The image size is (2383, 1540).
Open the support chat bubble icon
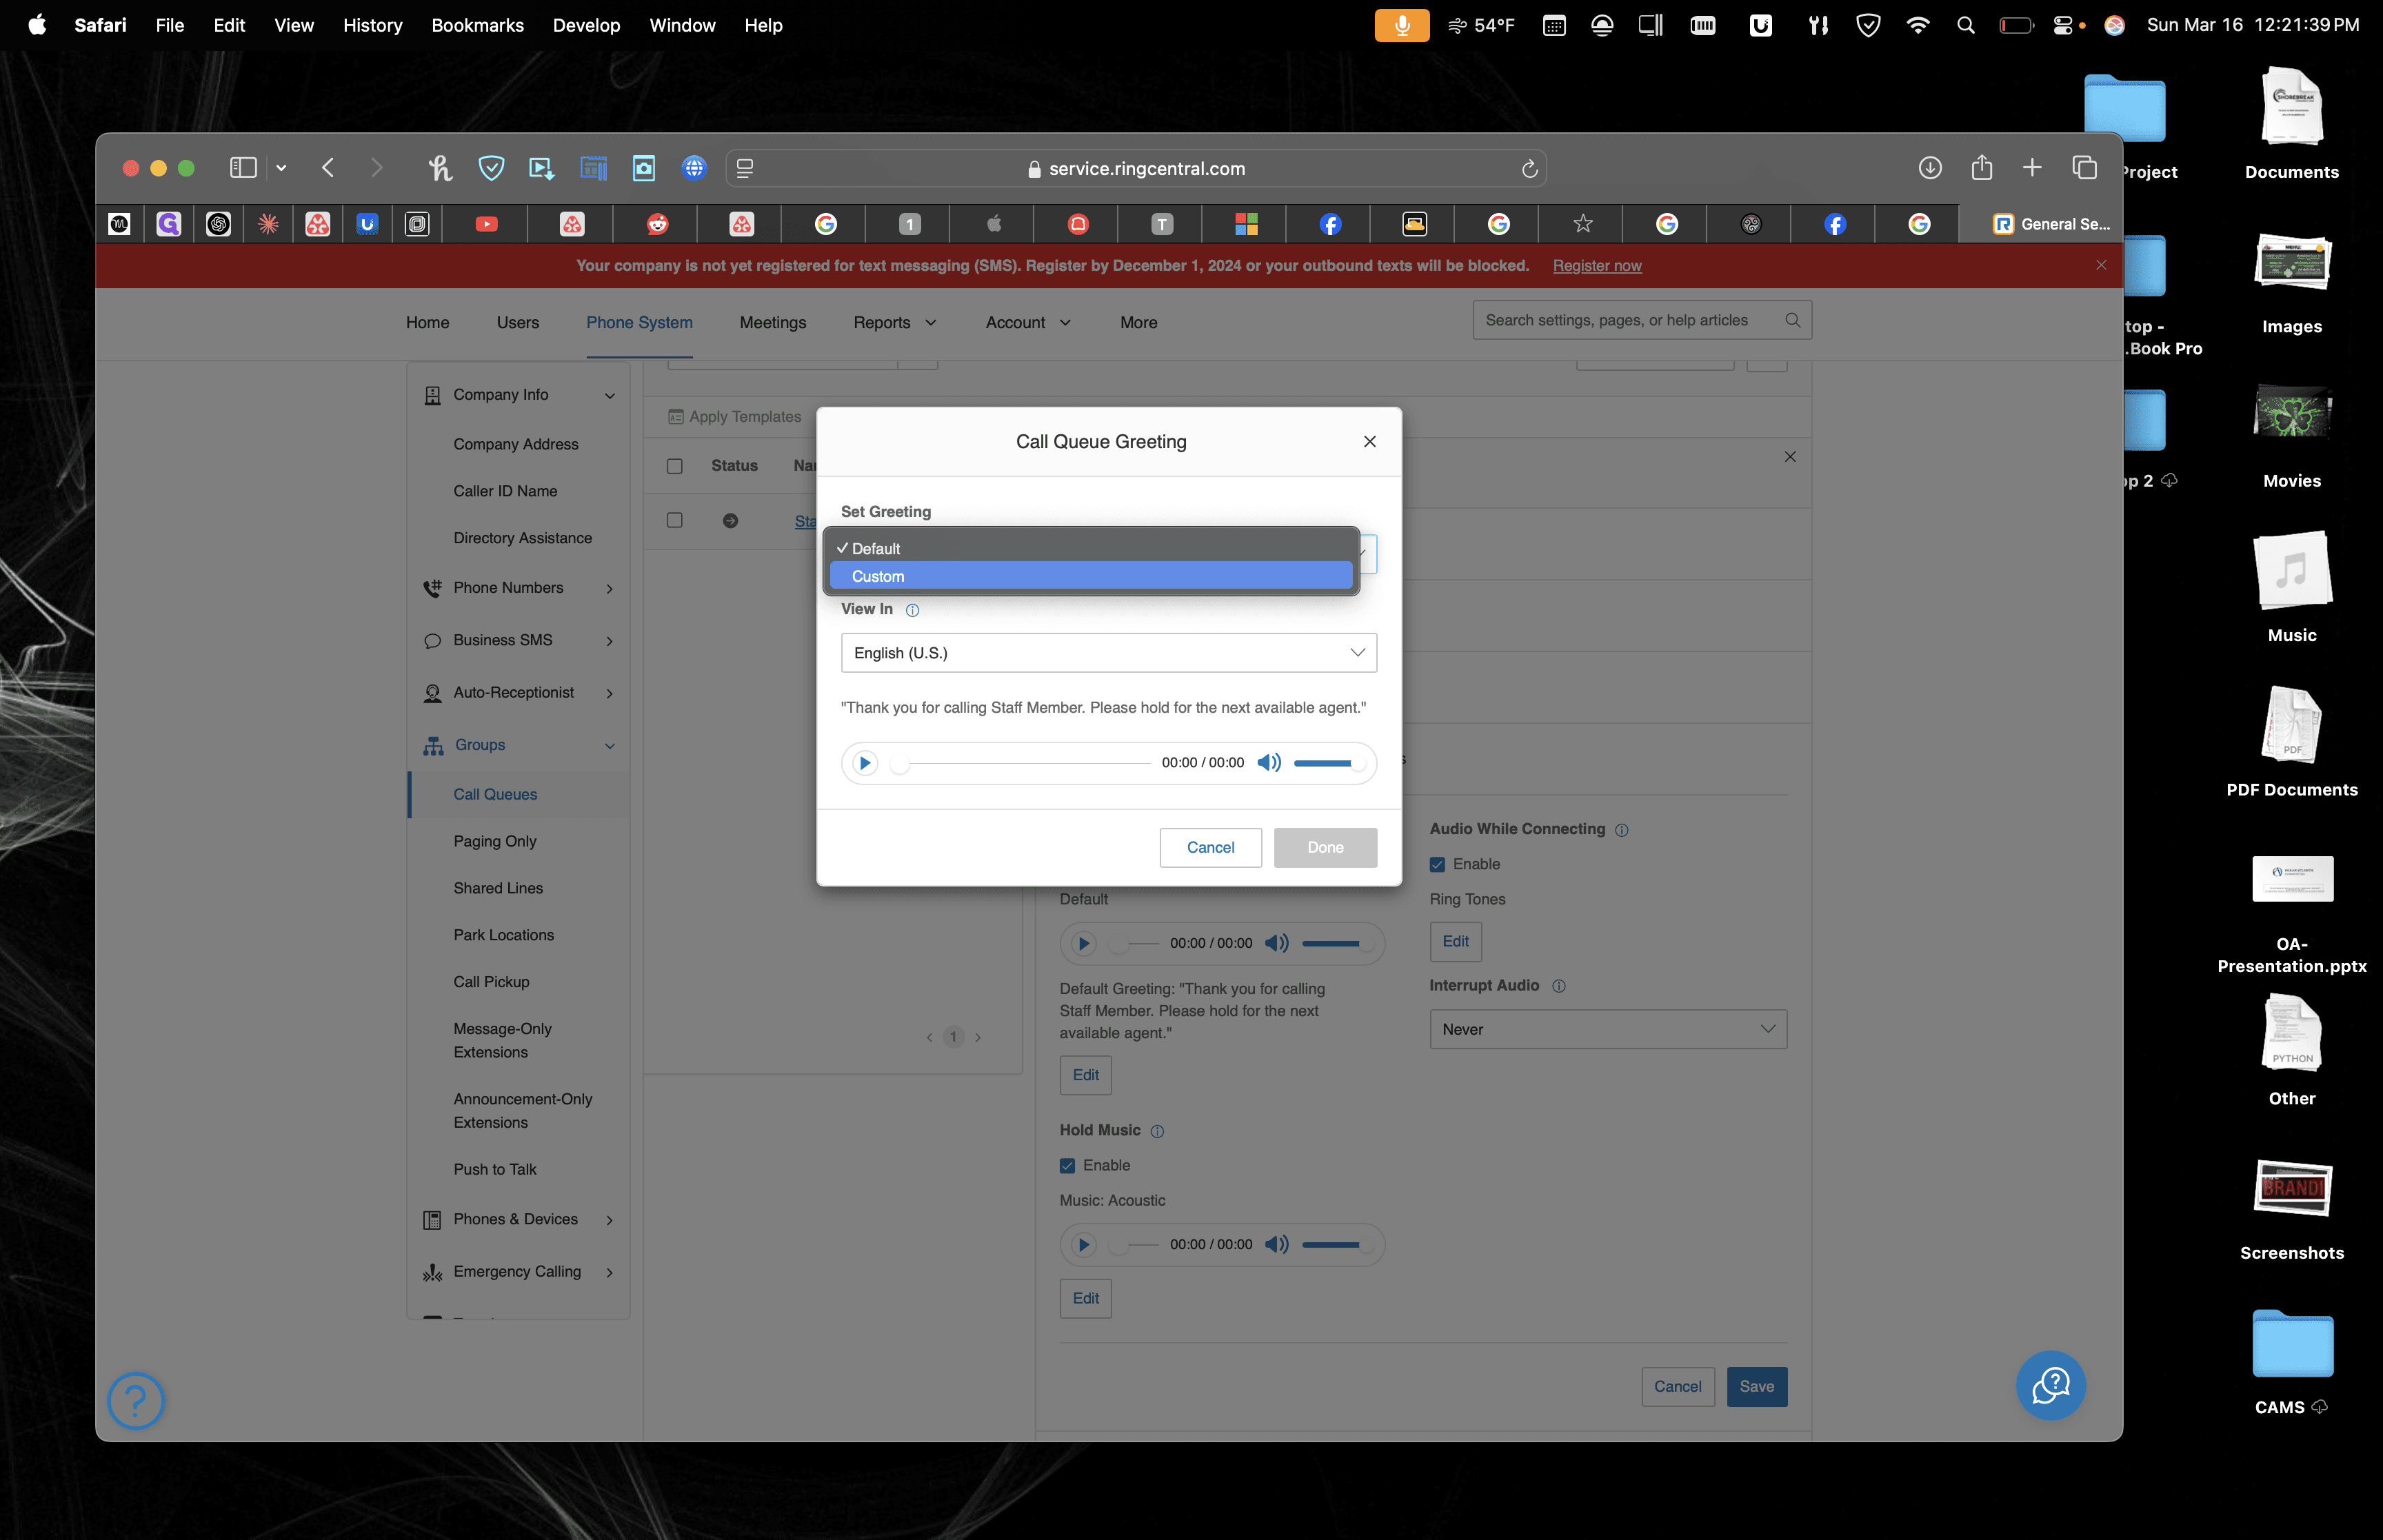tap(2050, 1386)
